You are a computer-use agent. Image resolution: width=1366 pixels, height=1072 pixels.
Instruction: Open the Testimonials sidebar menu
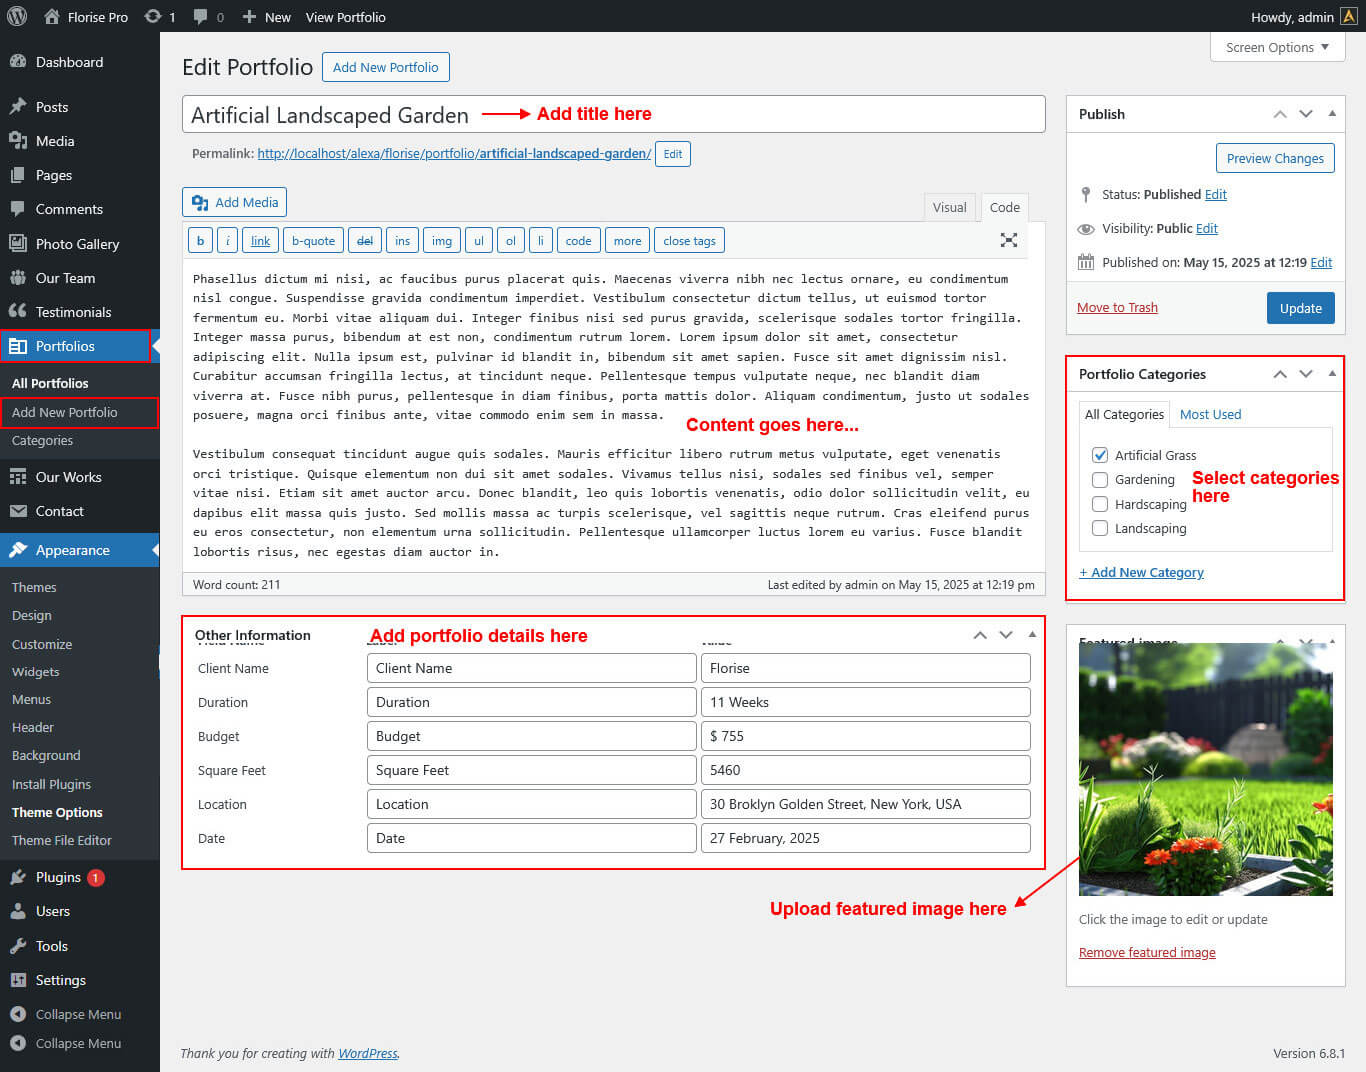pos(73,312)
